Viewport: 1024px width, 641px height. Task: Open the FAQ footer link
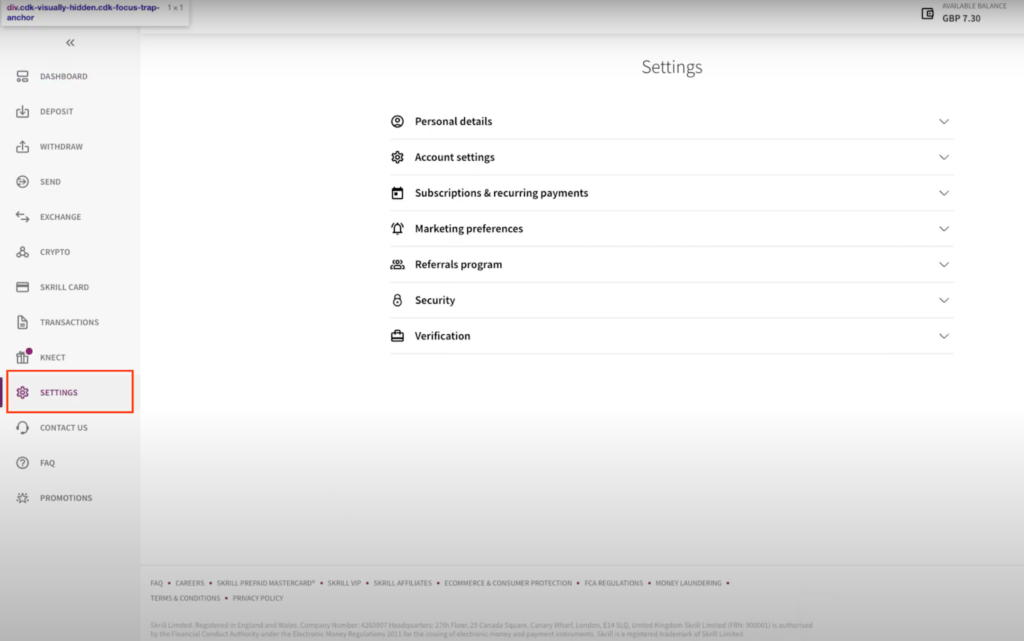point(157,583)
